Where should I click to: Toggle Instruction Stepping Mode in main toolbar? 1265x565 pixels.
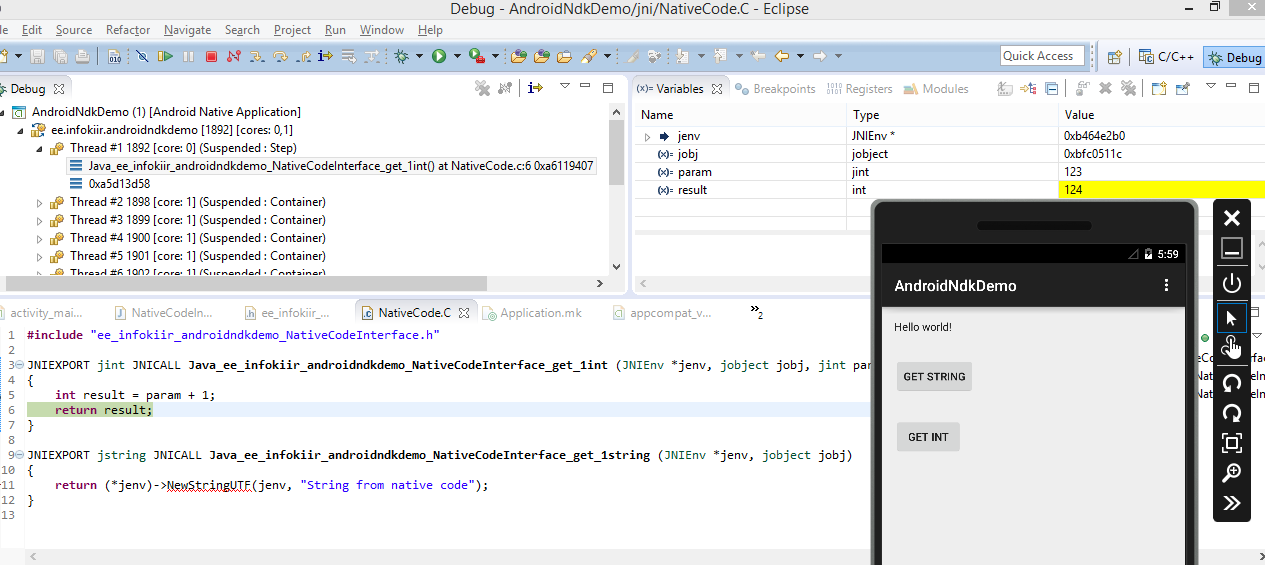click(325, 57)
